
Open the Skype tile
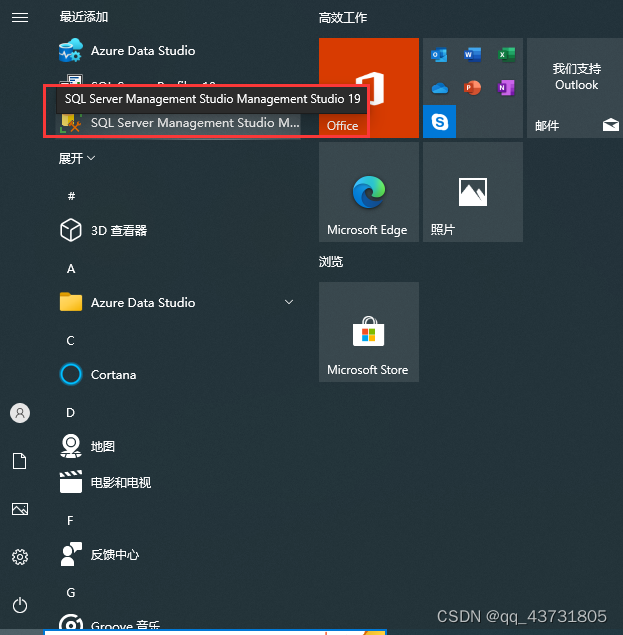440,121
